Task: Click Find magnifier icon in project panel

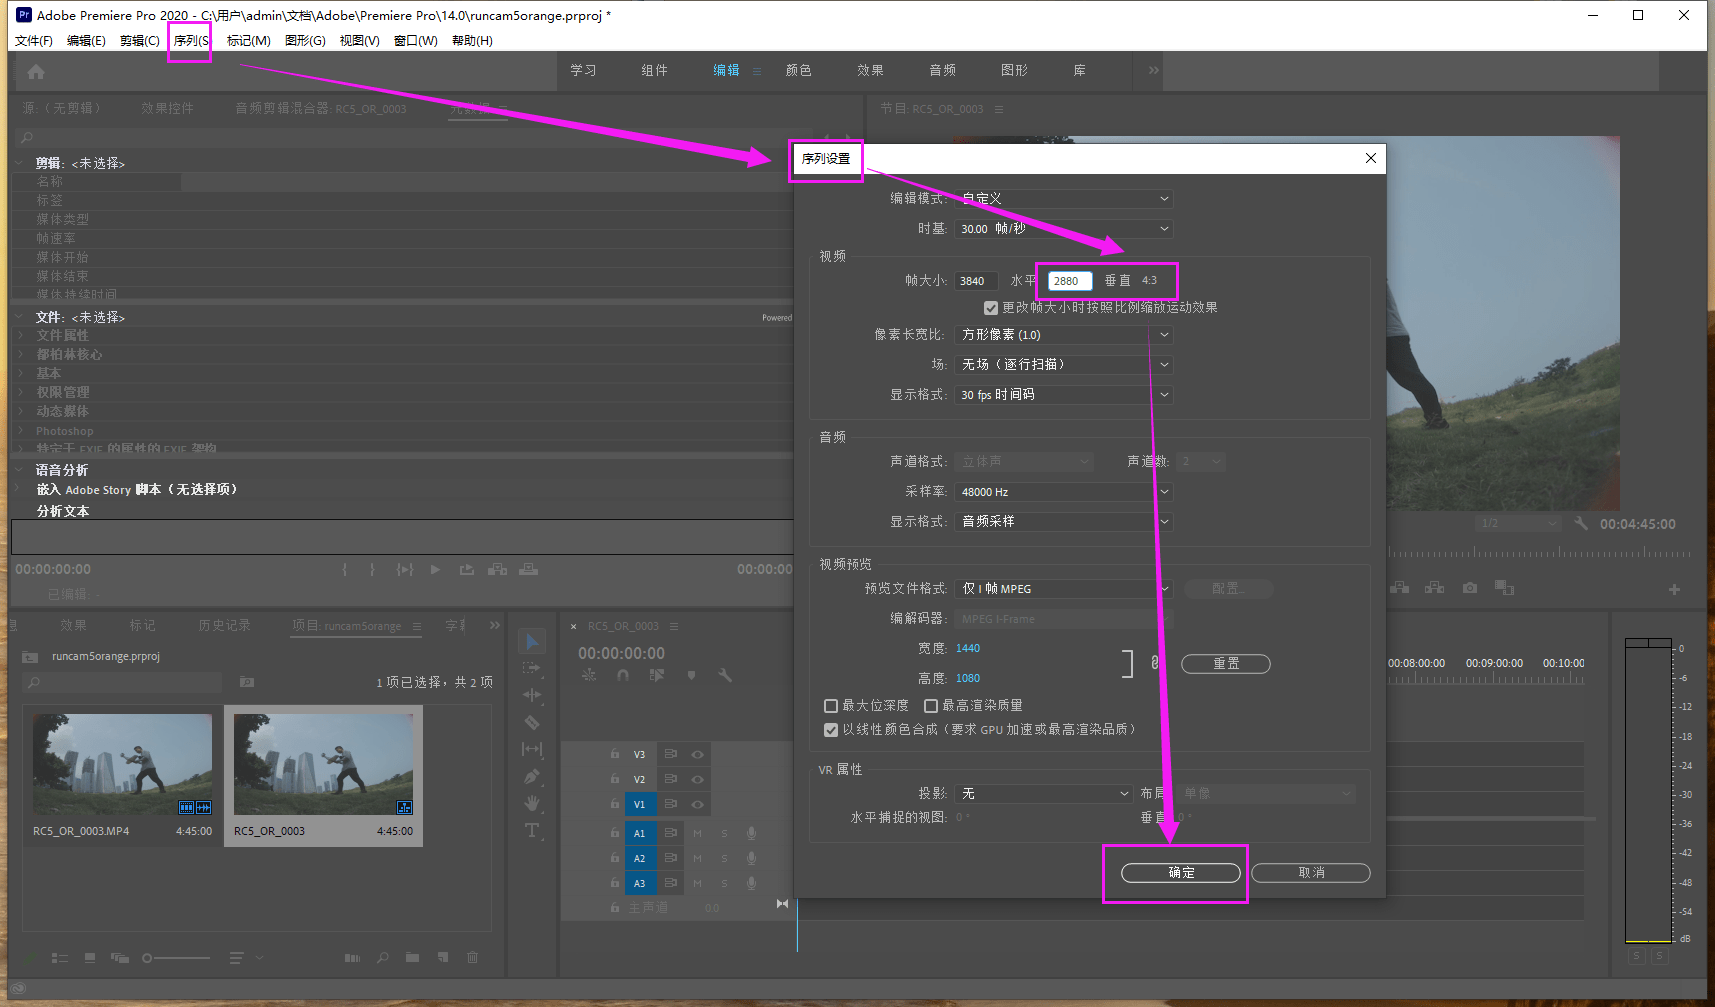Action: coord(382,958)
